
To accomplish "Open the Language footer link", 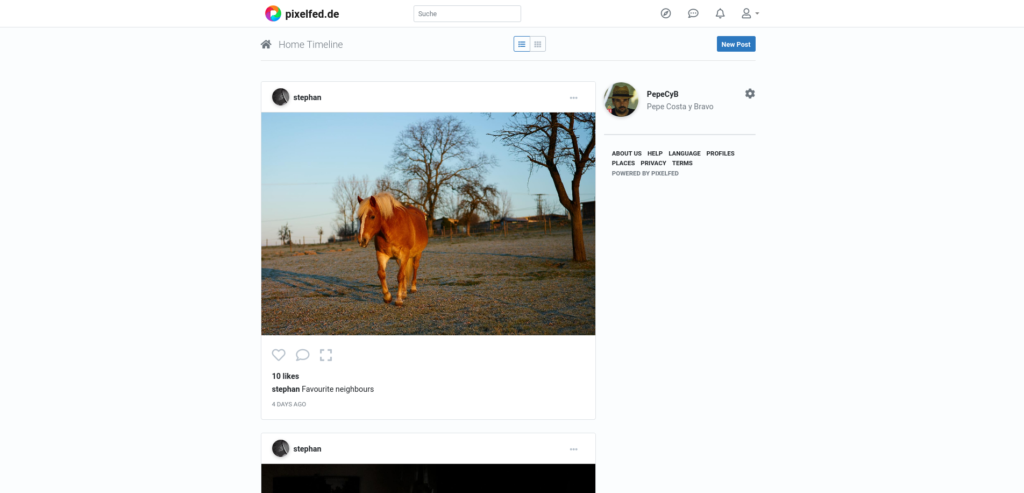I will pyautogui.click(x=684, y=153).
